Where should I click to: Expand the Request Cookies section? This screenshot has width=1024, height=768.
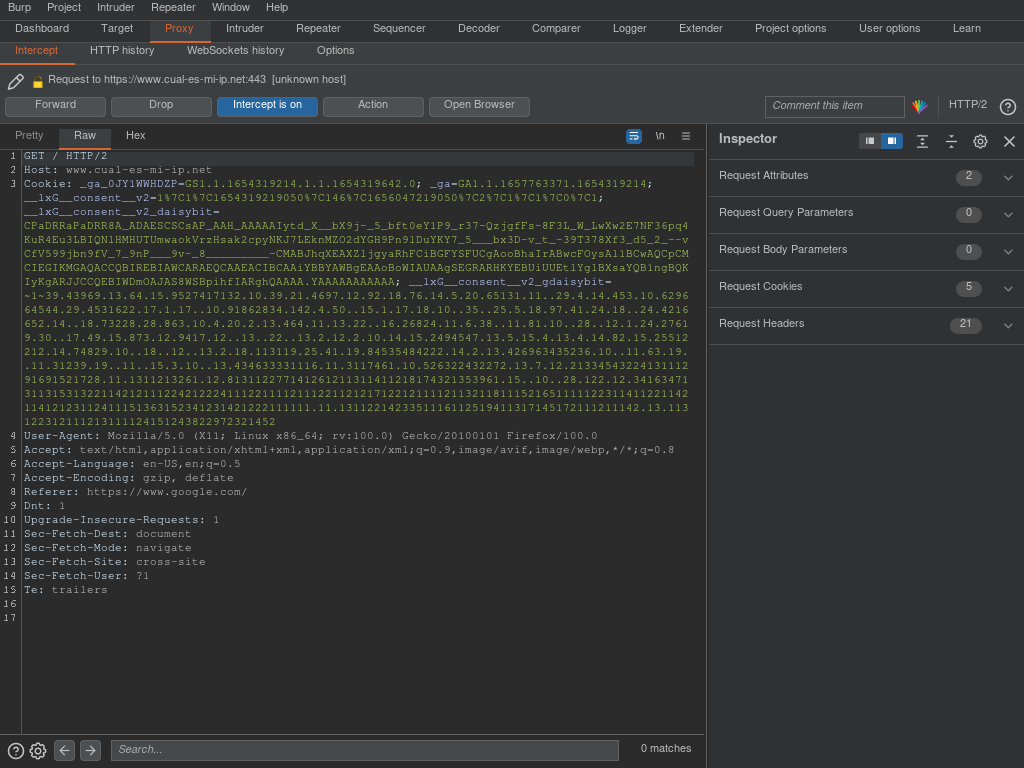1008,289
